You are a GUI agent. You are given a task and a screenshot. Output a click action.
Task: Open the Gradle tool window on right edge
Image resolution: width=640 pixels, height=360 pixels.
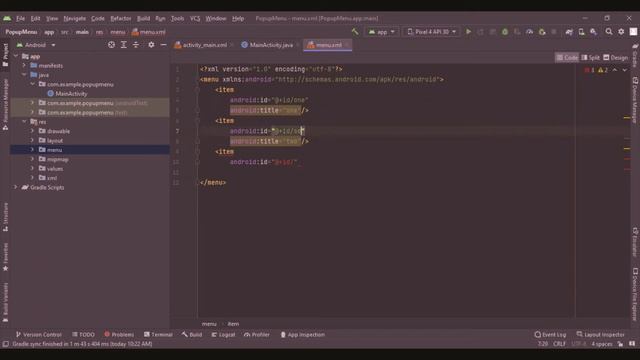point(635,56)
